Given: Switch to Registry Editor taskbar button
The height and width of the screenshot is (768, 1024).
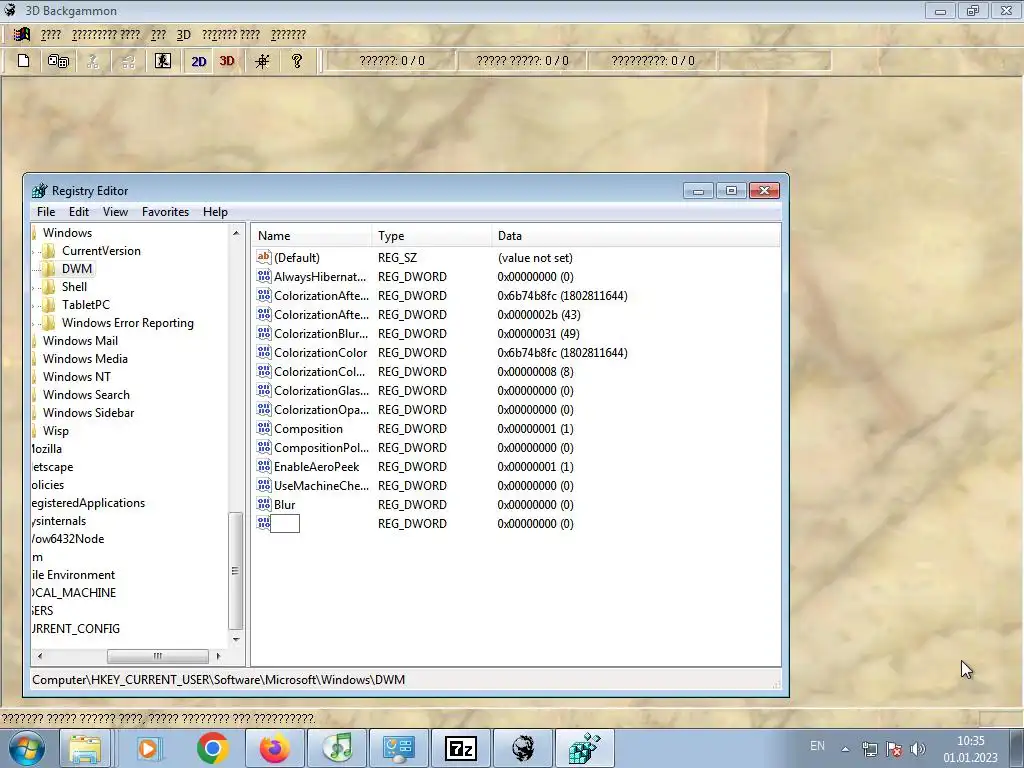Looking at the screenshot, I should click(584, 748).
